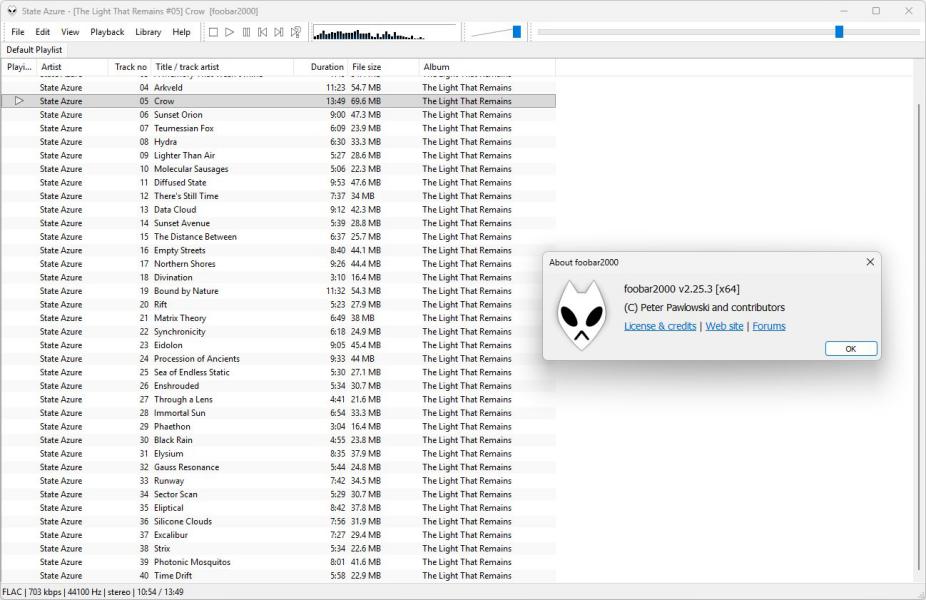This screenshot has height=600, width=926.
Task: Click the seekbar position handle
Action: tap(839, 32)
